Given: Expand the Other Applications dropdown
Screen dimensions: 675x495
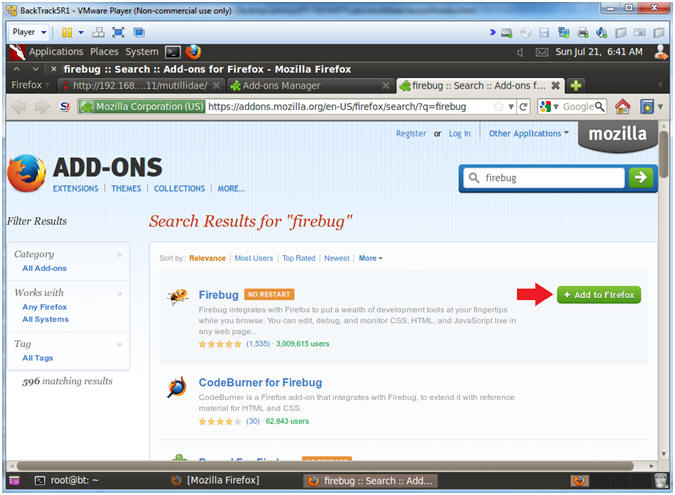Looking at the screenshot, I should (x=529, y=133).
